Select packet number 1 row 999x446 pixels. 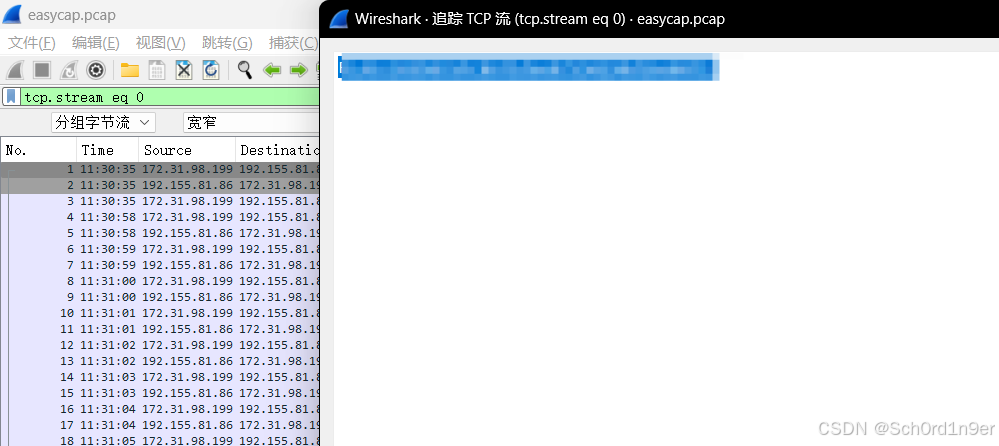[x=160, y=169]
